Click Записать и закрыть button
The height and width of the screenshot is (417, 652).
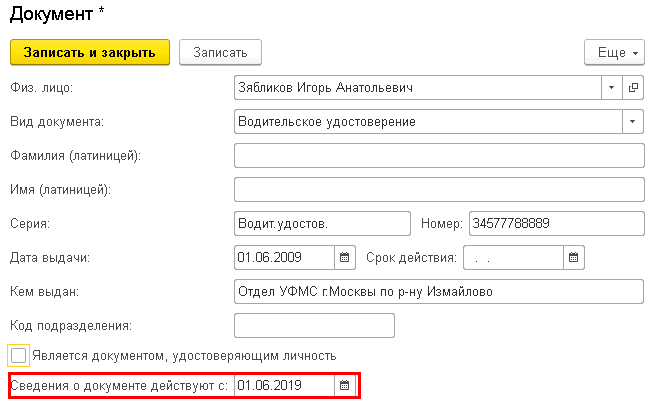click(90, 52)
